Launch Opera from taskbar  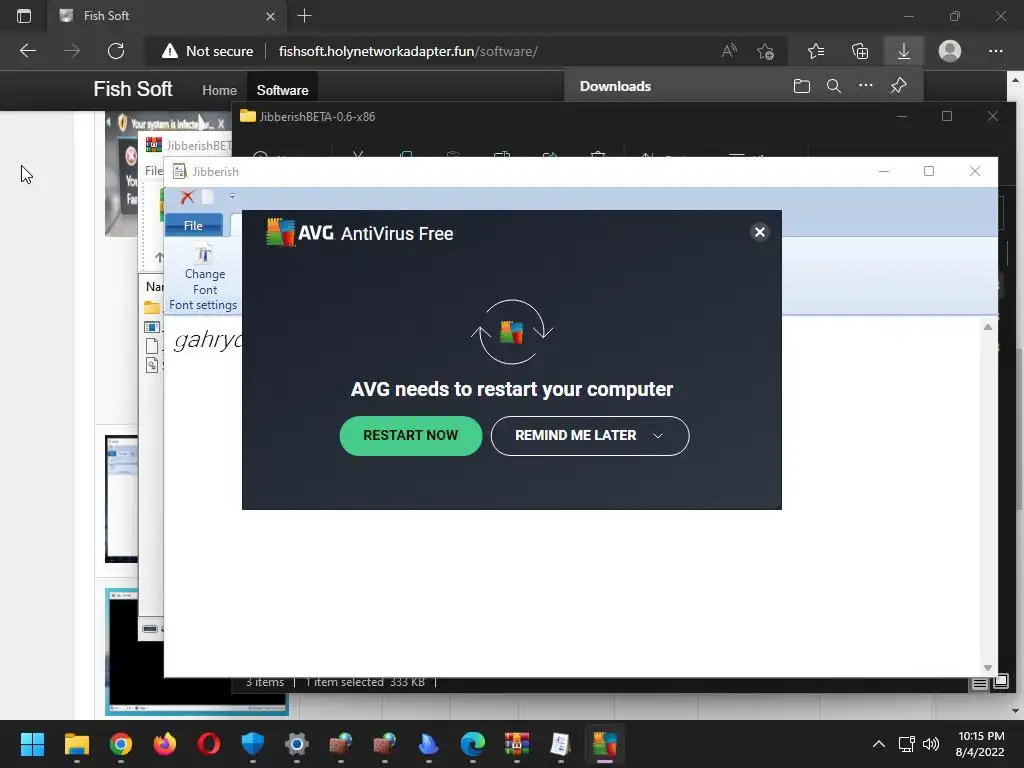209,744
